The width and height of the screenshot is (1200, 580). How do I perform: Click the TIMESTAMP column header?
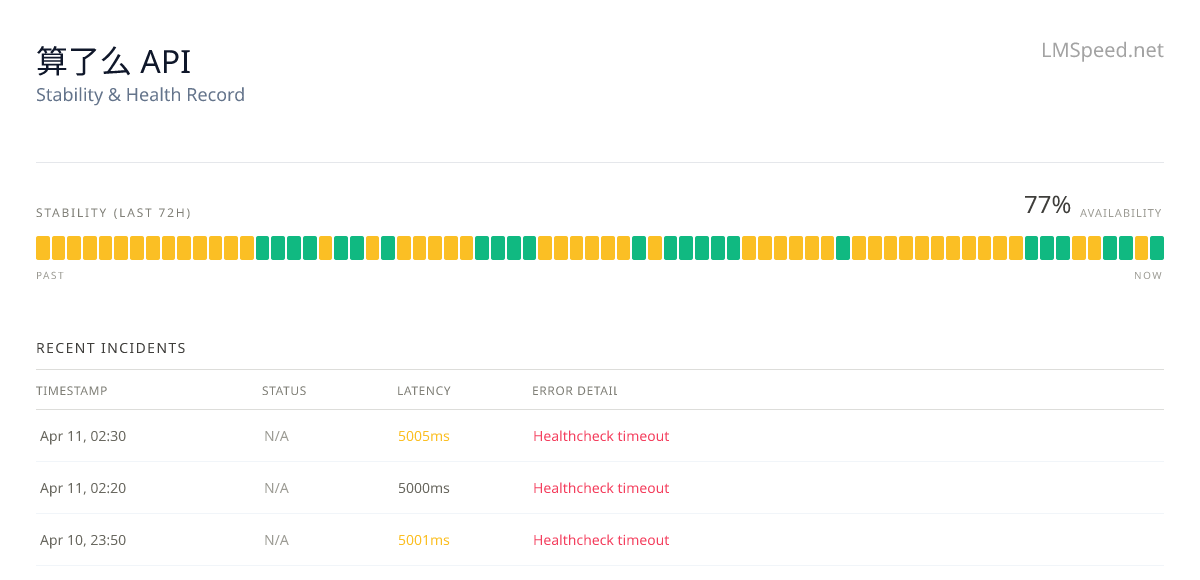click(x=72, y=391)
